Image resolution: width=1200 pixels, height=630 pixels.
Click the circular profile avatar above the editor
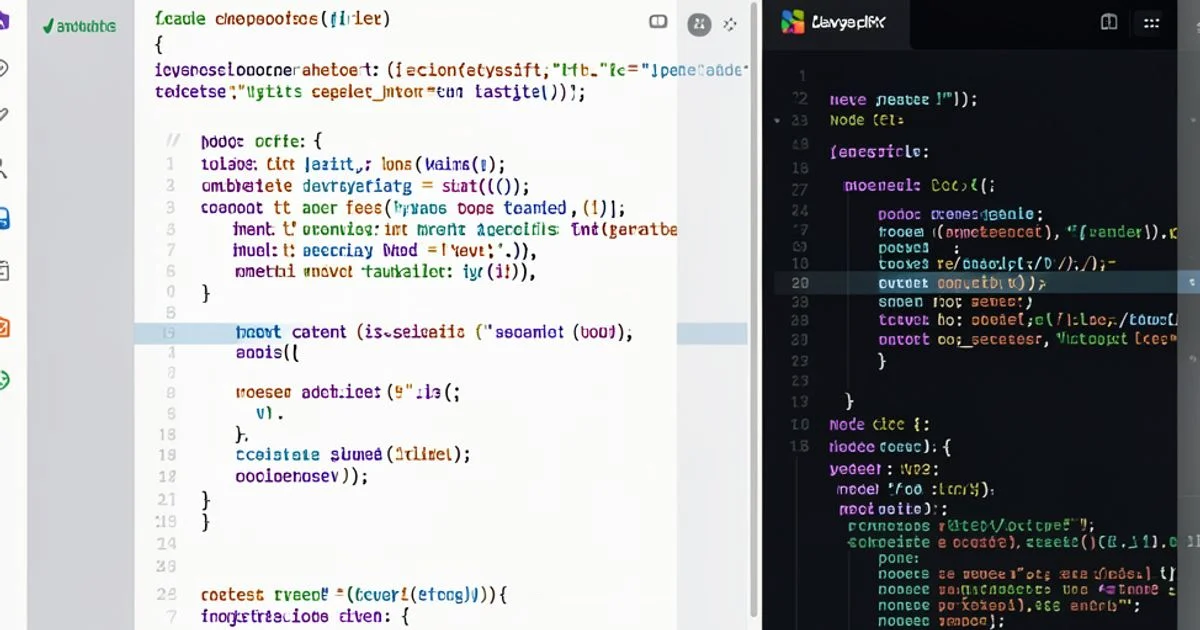point(697,24)
